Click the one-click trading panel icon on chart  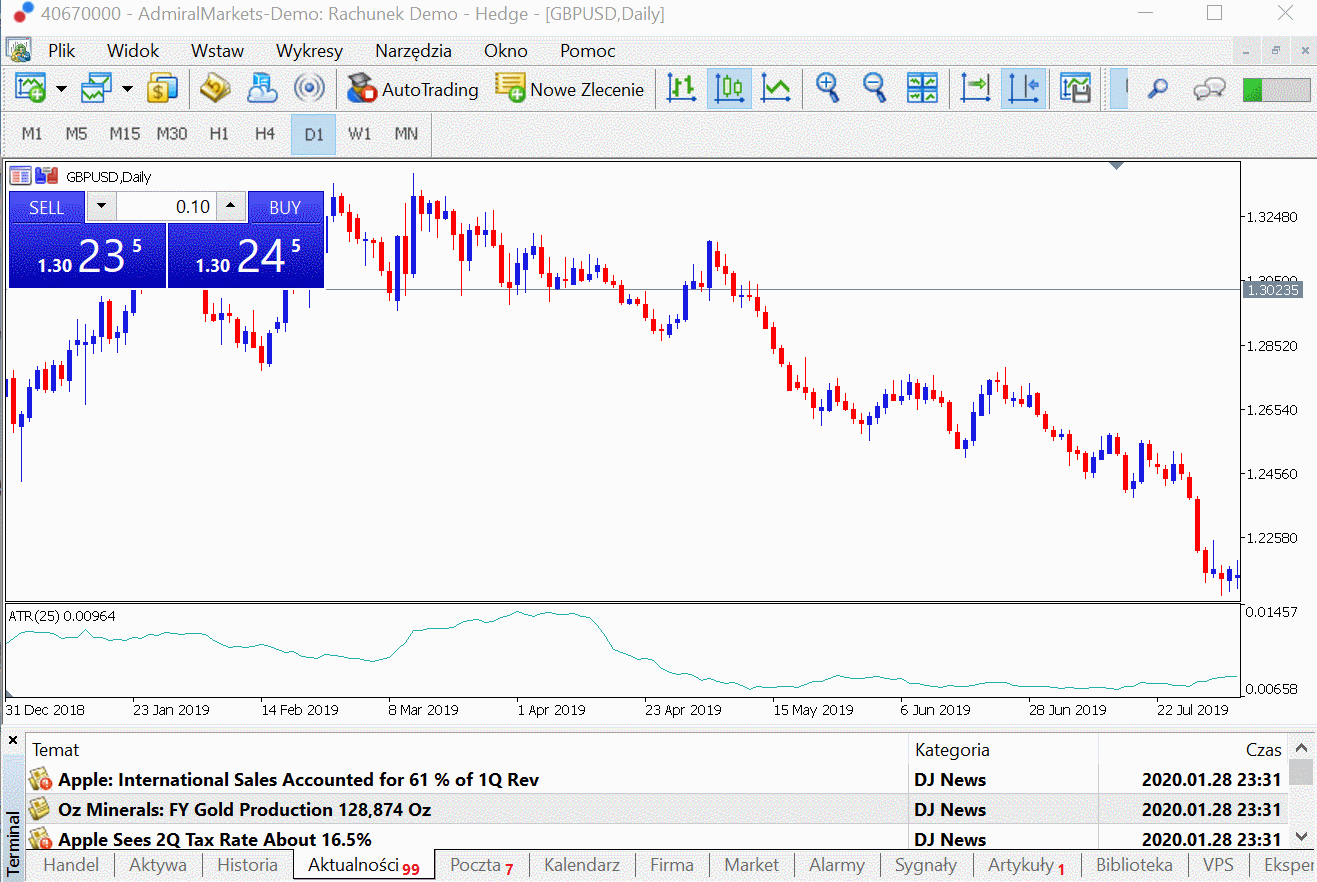click(20, 177)
